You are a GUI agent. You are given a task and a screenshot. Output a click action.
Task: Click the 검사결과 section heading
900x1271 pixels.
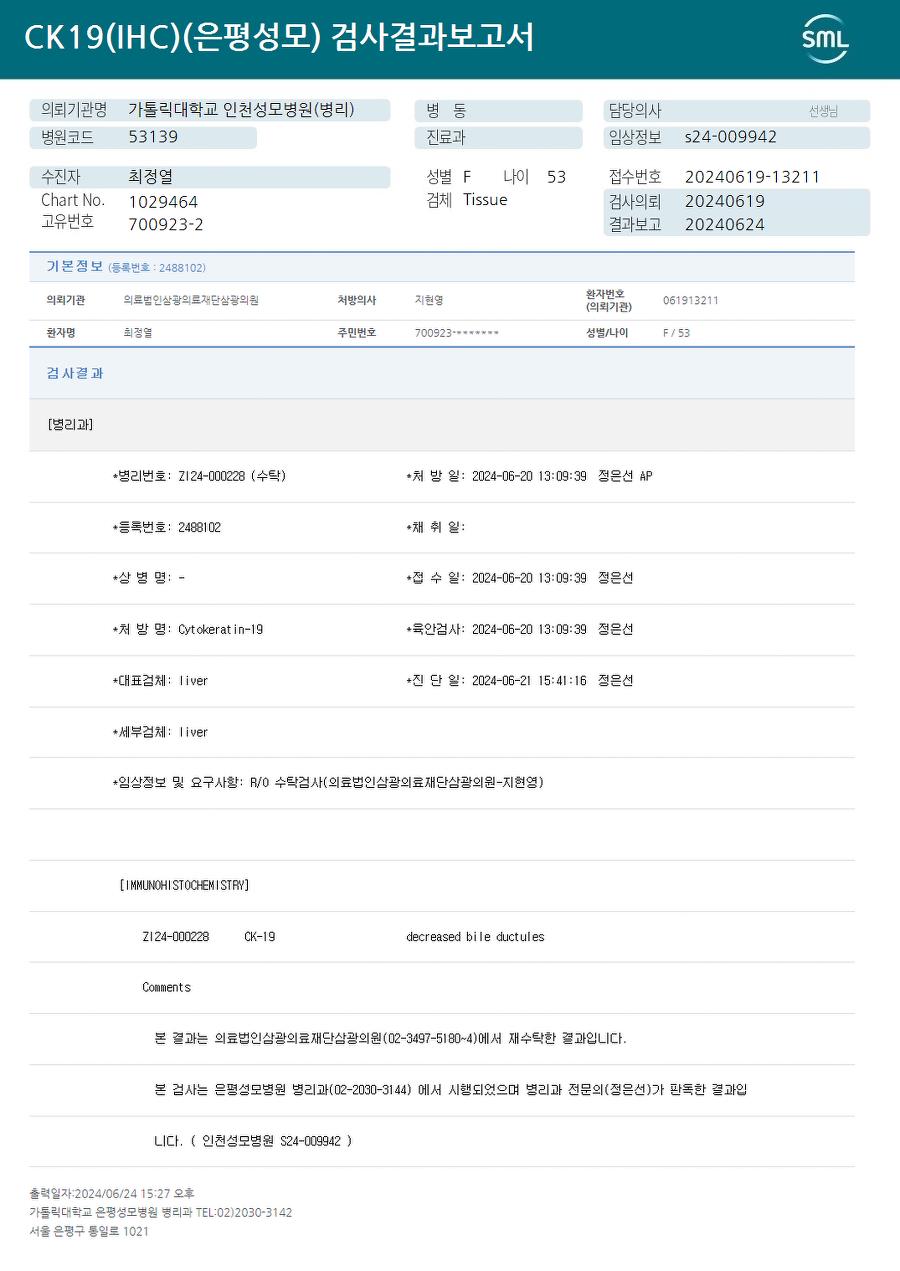(x=75, y=373)
